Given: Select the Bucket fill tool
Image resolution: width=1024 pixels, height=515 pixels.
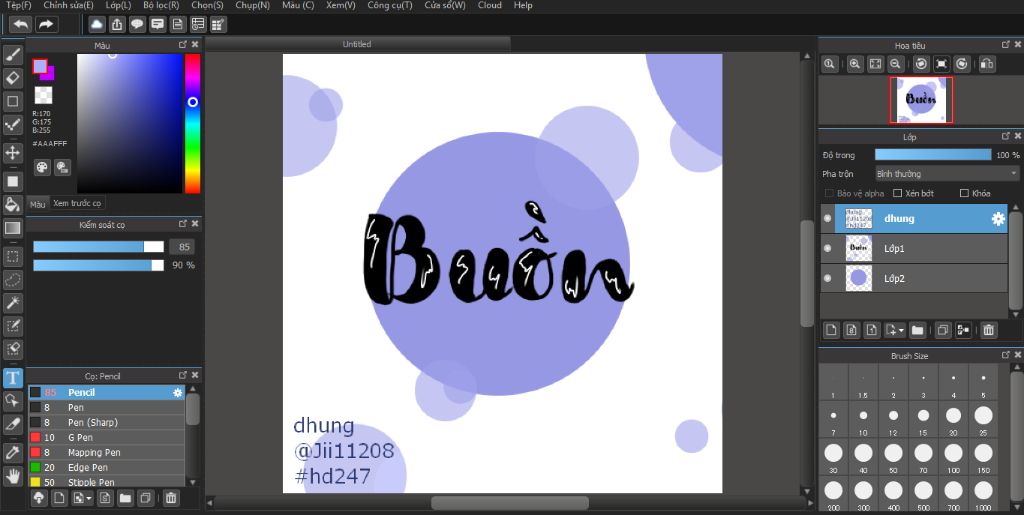Looking at the screenshot, I should click(x=12, y=204).
